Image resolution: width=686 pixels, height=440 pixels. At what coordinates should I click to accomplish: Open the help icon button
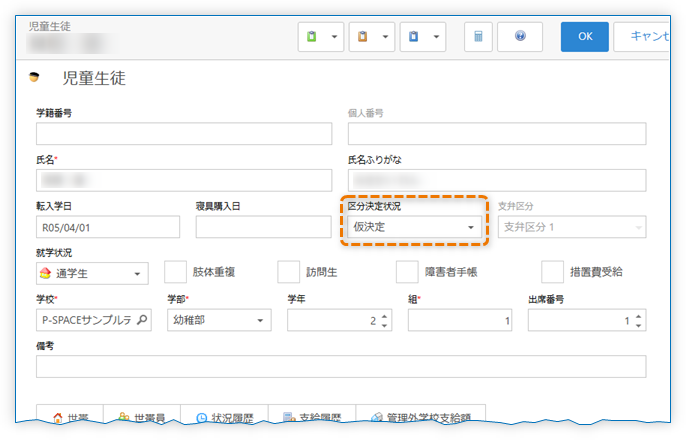(x=520, y=37)
